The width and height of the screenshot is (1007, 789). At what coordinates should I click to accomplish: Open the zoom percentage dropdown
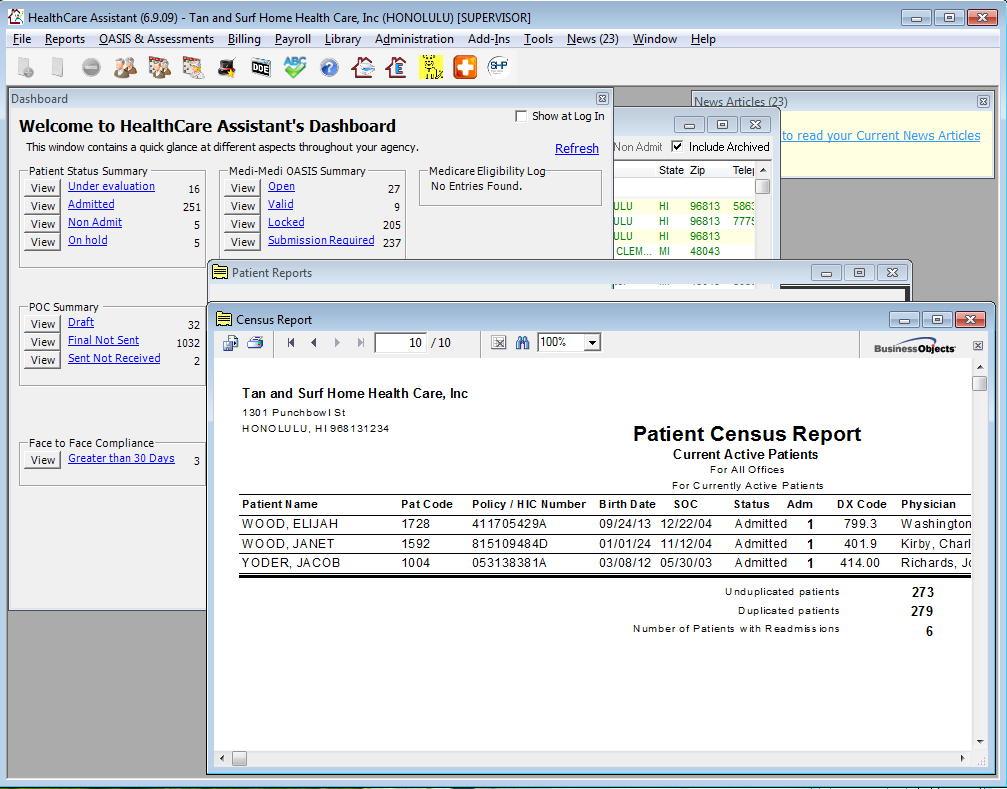tap(592, 342)
